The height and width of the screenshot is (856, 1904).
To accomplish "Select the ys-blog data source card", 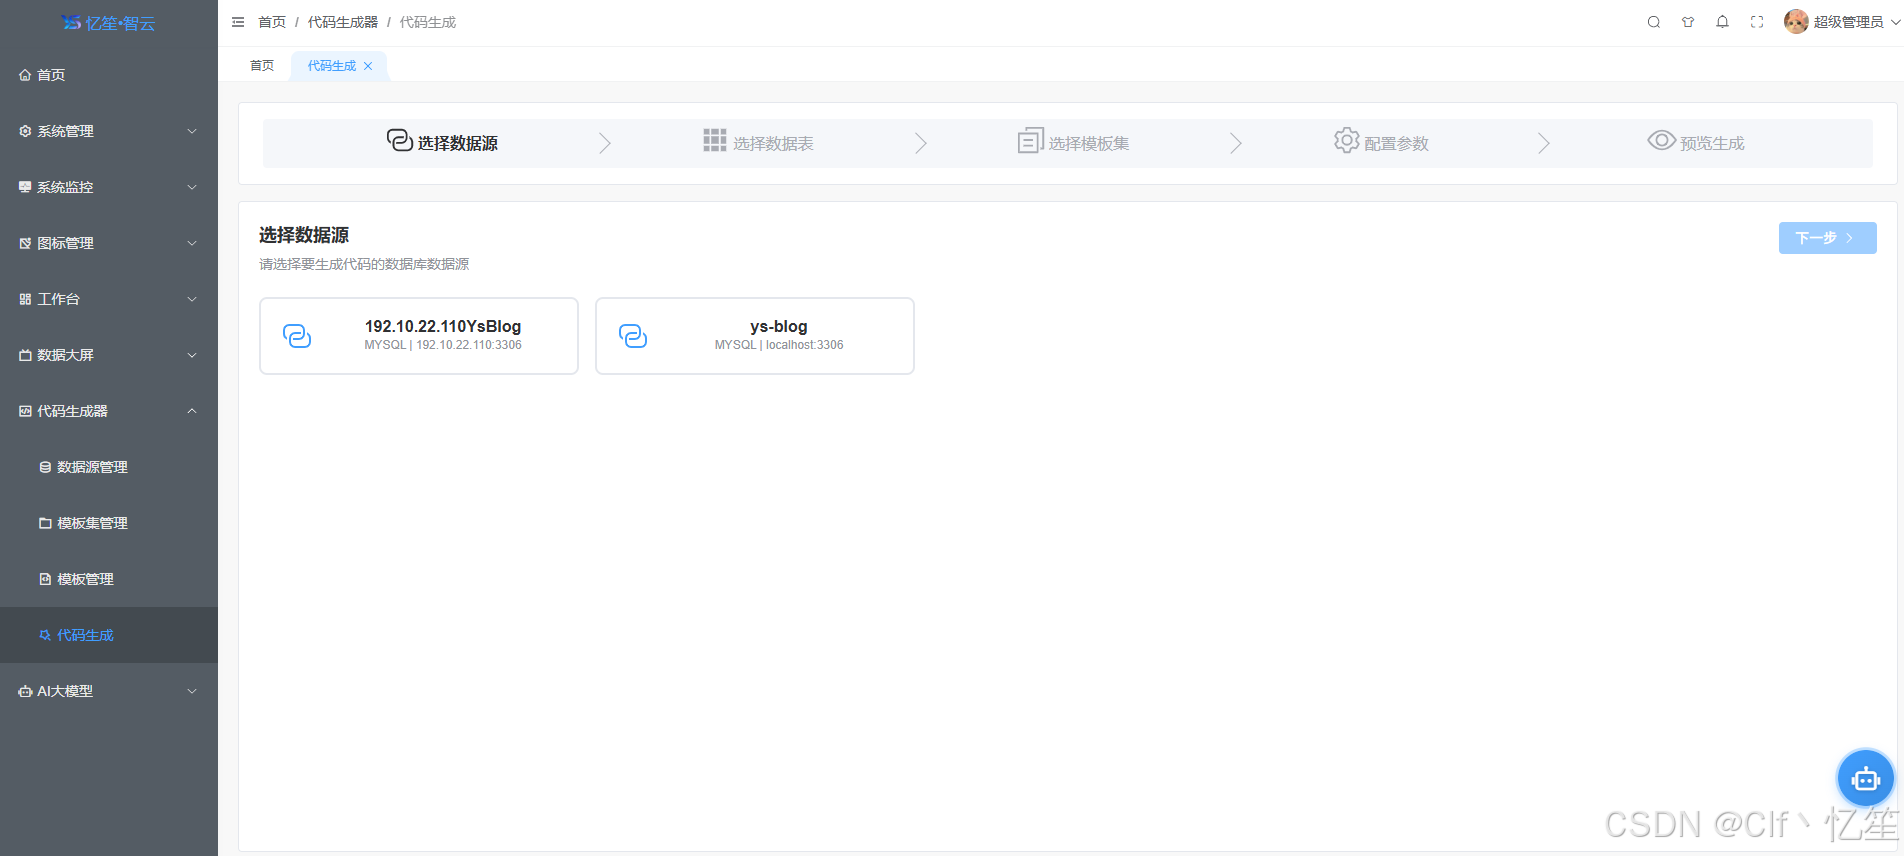I will pos(755,336).
